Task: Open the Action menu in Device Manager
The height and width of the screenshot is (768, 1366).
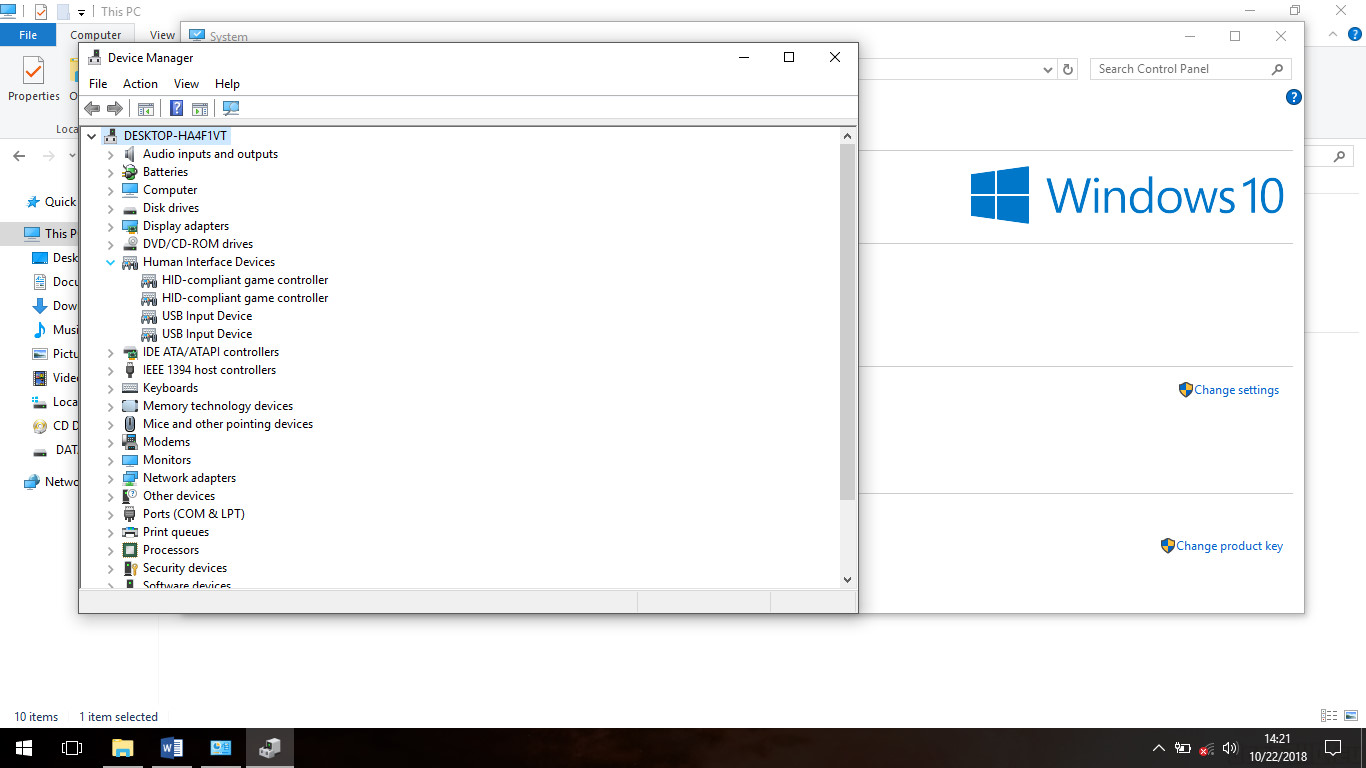Action: pyautogui.click(x=140, y=84)
